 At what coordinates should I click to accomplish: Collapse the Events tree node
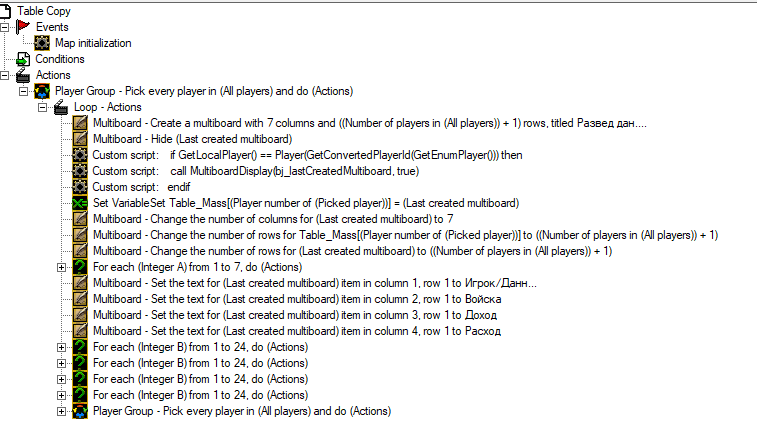6,27
